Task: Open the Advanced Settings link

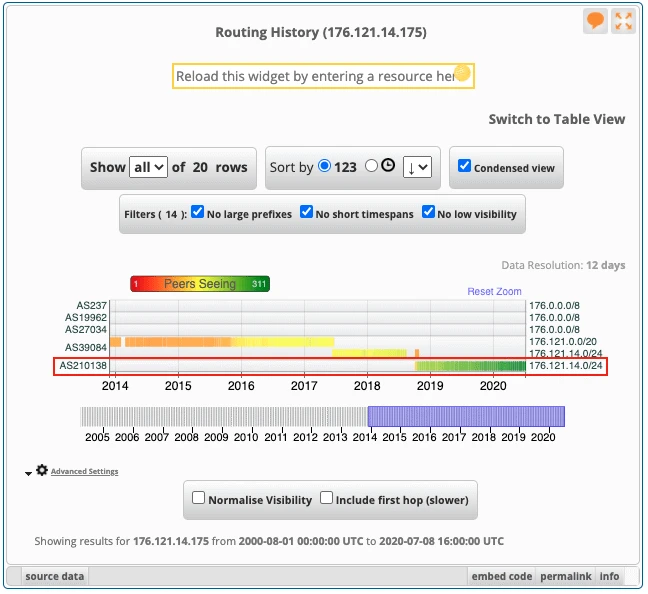Action: coord(84,471)
